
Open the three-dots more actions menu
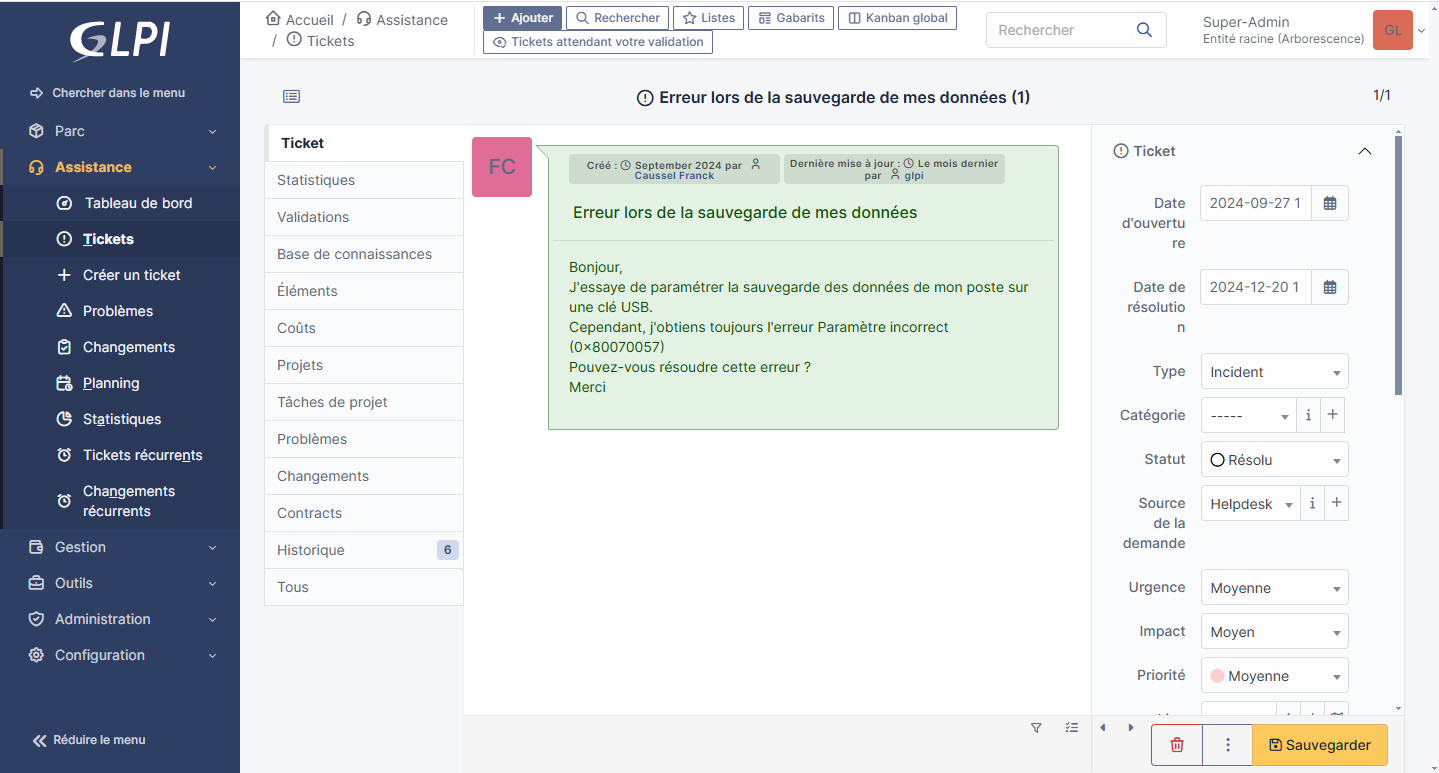coord(1227,745)
